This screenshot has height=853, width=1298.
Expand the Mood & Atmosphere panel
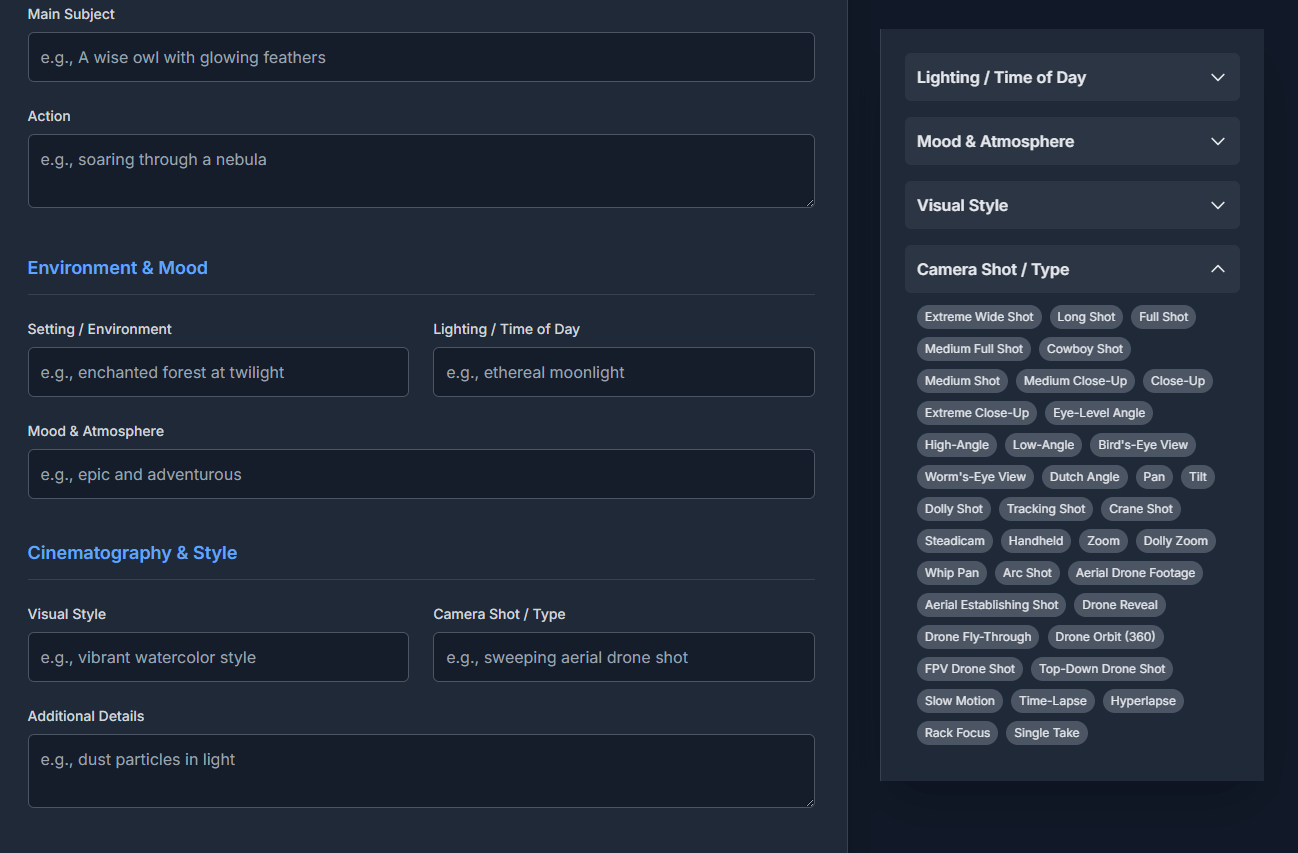pyautogui.click(x=1072, y=141)
